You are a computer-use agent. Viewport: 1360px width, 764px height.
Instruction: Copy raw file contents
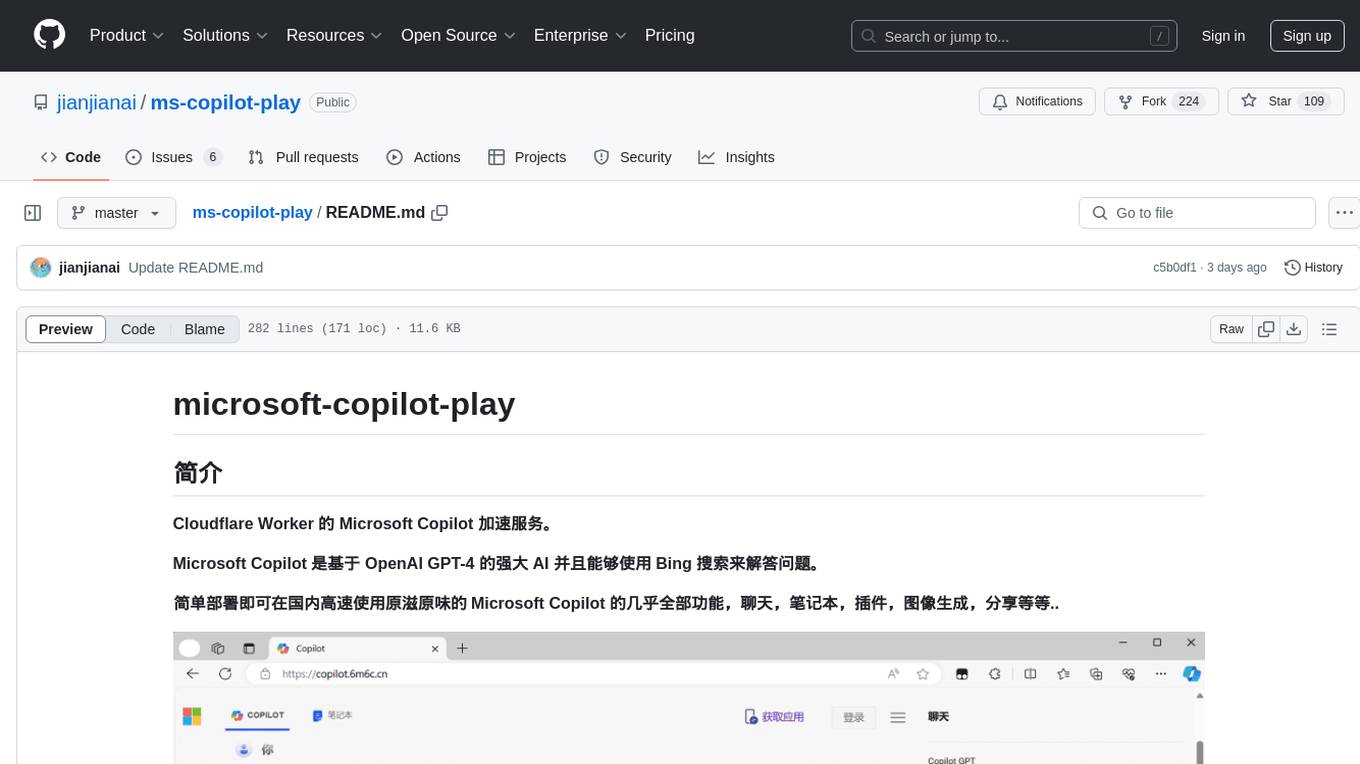(x=1266, y=329)
